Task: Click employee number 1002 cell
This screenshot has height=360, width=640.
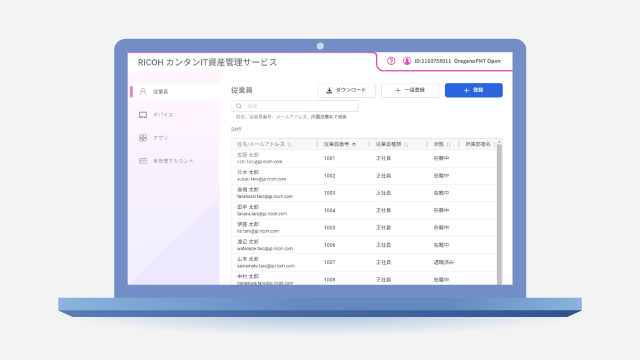Action: 329,176
